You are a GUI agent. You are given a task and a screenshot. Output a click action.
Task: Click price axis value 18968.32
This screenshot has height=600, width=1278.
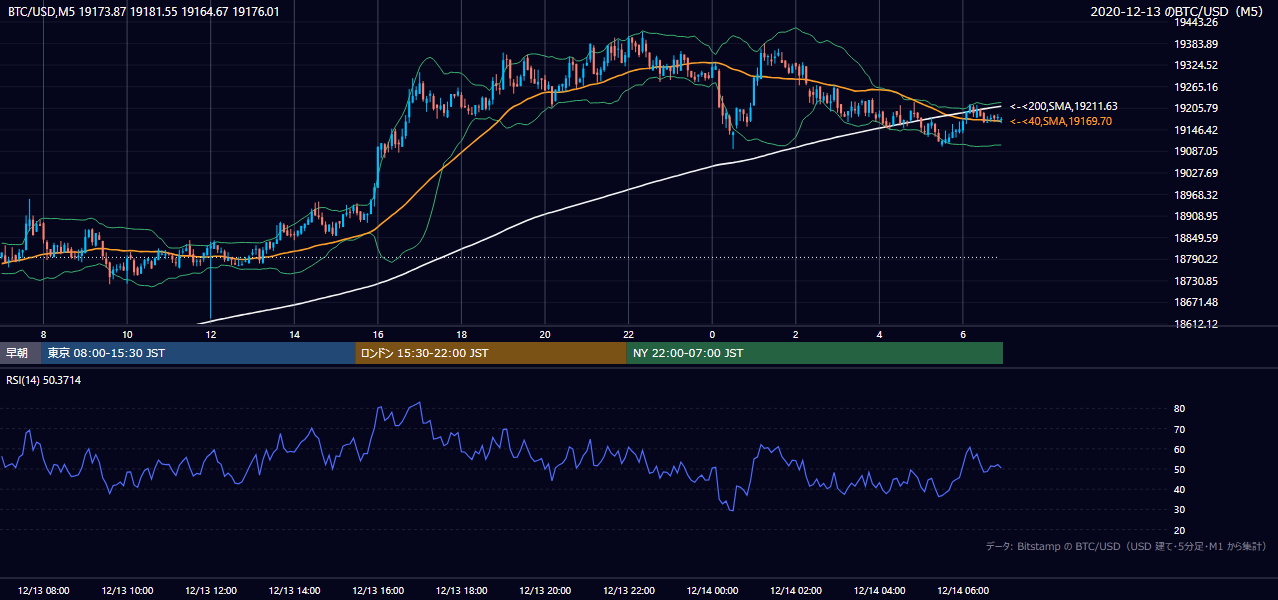point(1196,195)
